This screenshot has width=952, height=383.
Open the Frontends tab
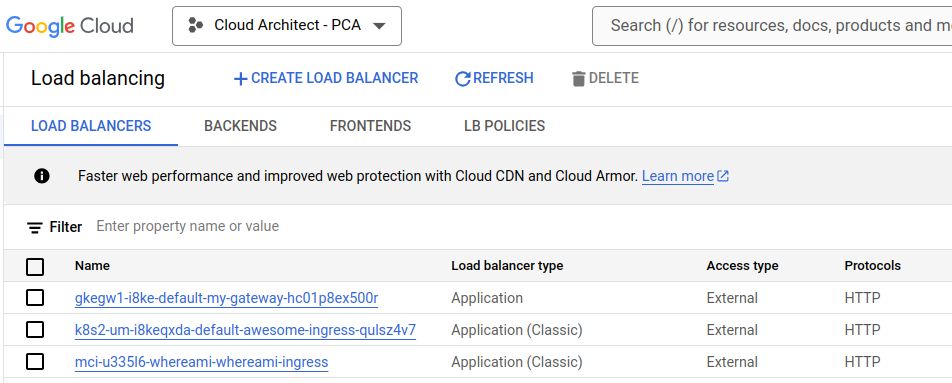pos(370,126)
